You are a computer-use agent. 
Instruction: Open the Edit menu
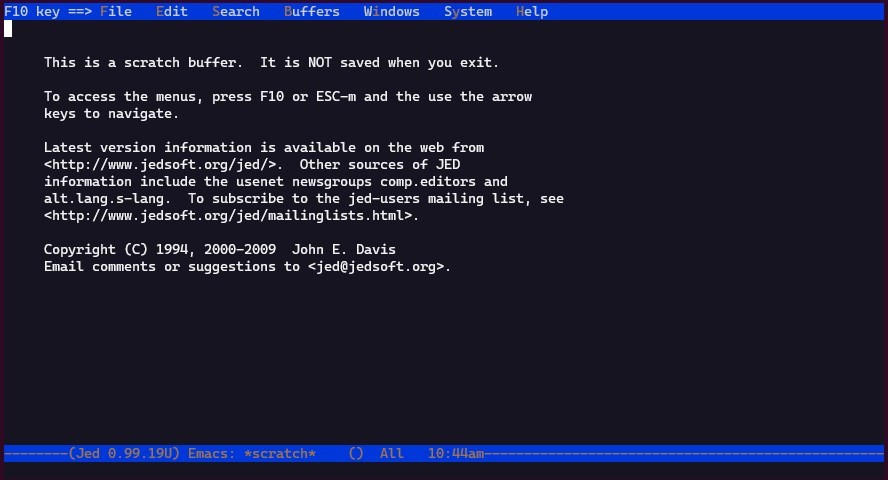click(x=172, y=11)
